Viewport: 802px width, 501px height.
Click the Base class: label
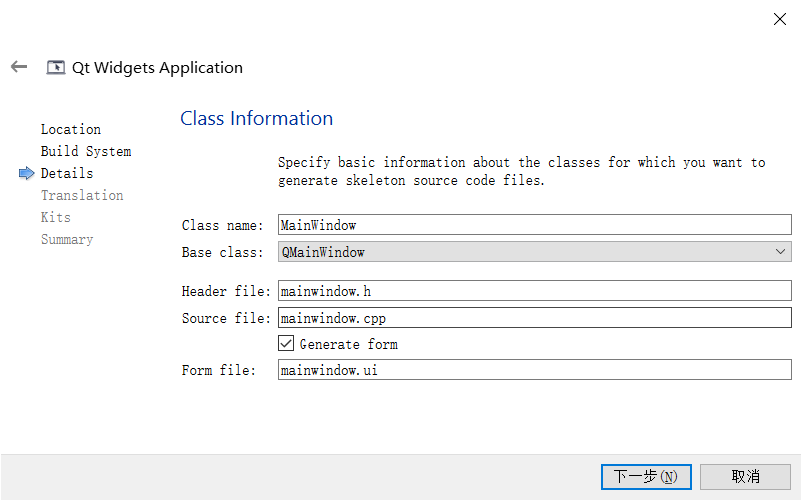point(222,253)
